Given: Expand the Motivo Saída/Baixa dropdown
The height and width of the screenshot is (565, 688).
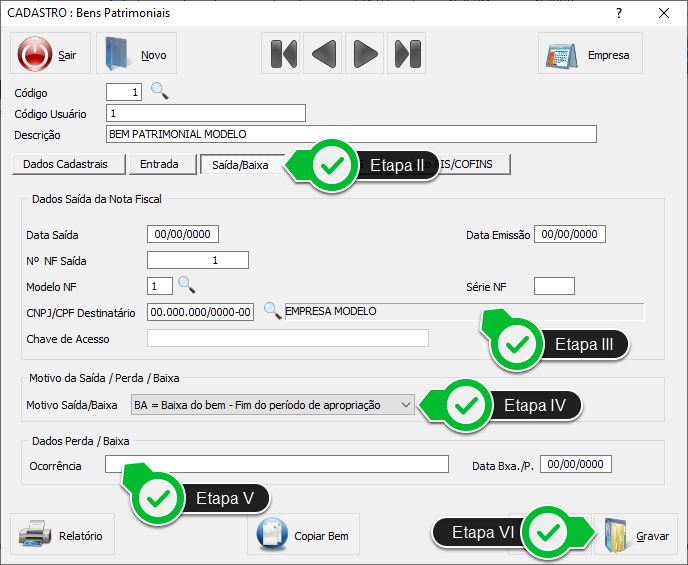Looking at the screenshot, I should click(x=404, y=404).
